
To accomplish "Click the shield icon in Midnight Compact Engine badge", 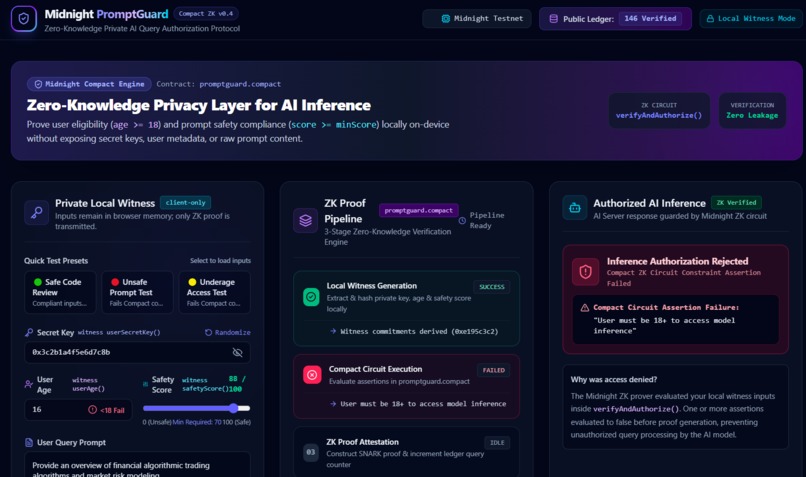I will 38,84.
